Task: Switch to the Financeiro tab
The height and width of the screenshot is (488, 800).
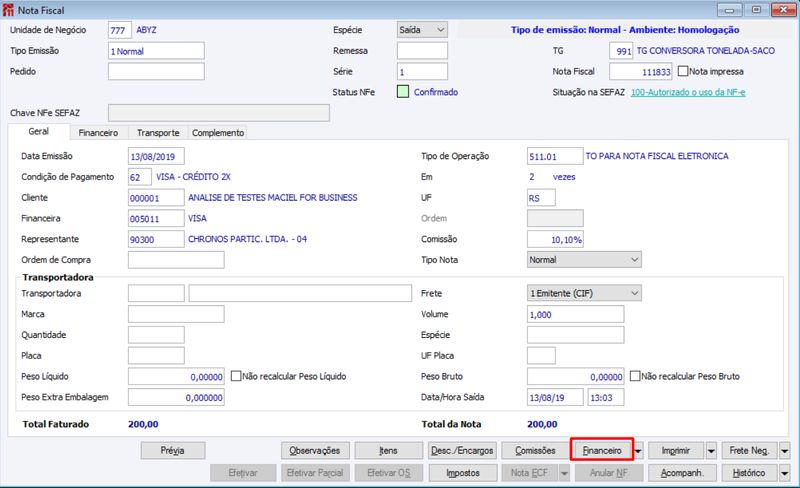Action: 98,133
